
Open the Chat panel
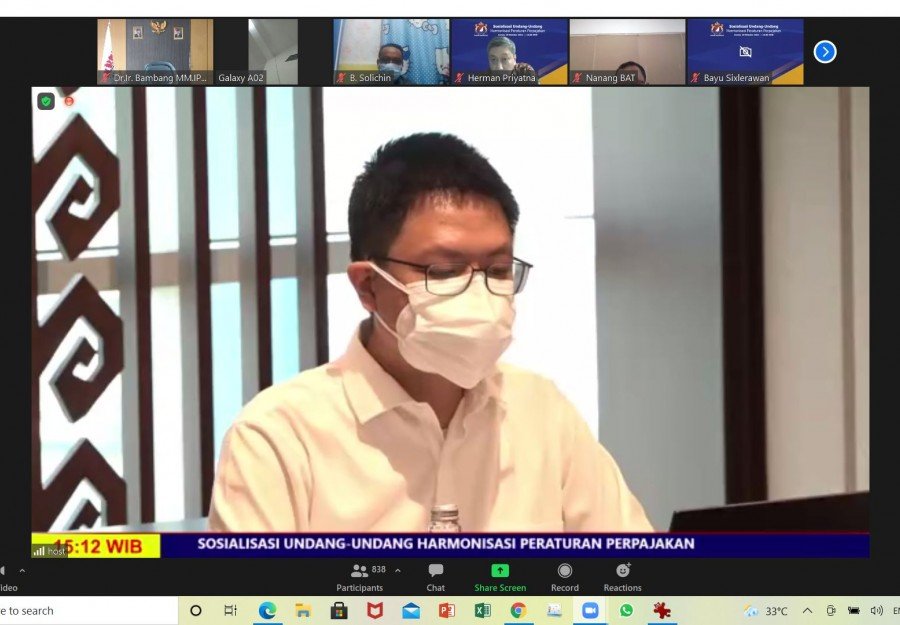[x=436, y=577]
